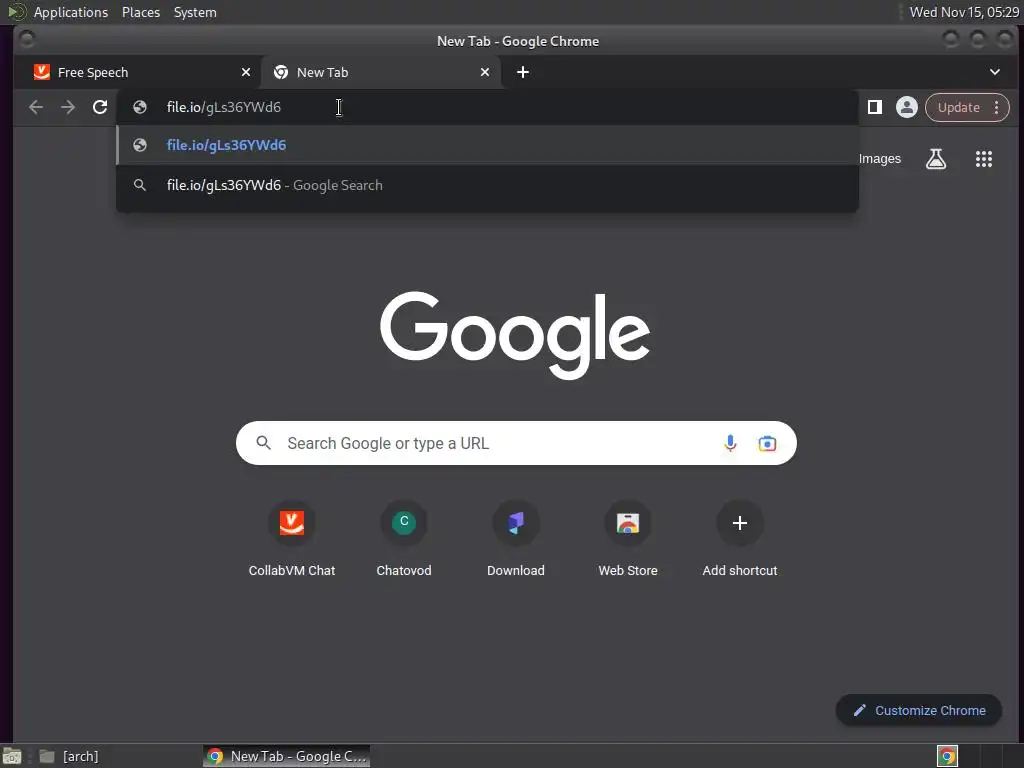Open the Images link
Image resolution: width=1024 pixels, height=768 pixels.
coord(880,159)
